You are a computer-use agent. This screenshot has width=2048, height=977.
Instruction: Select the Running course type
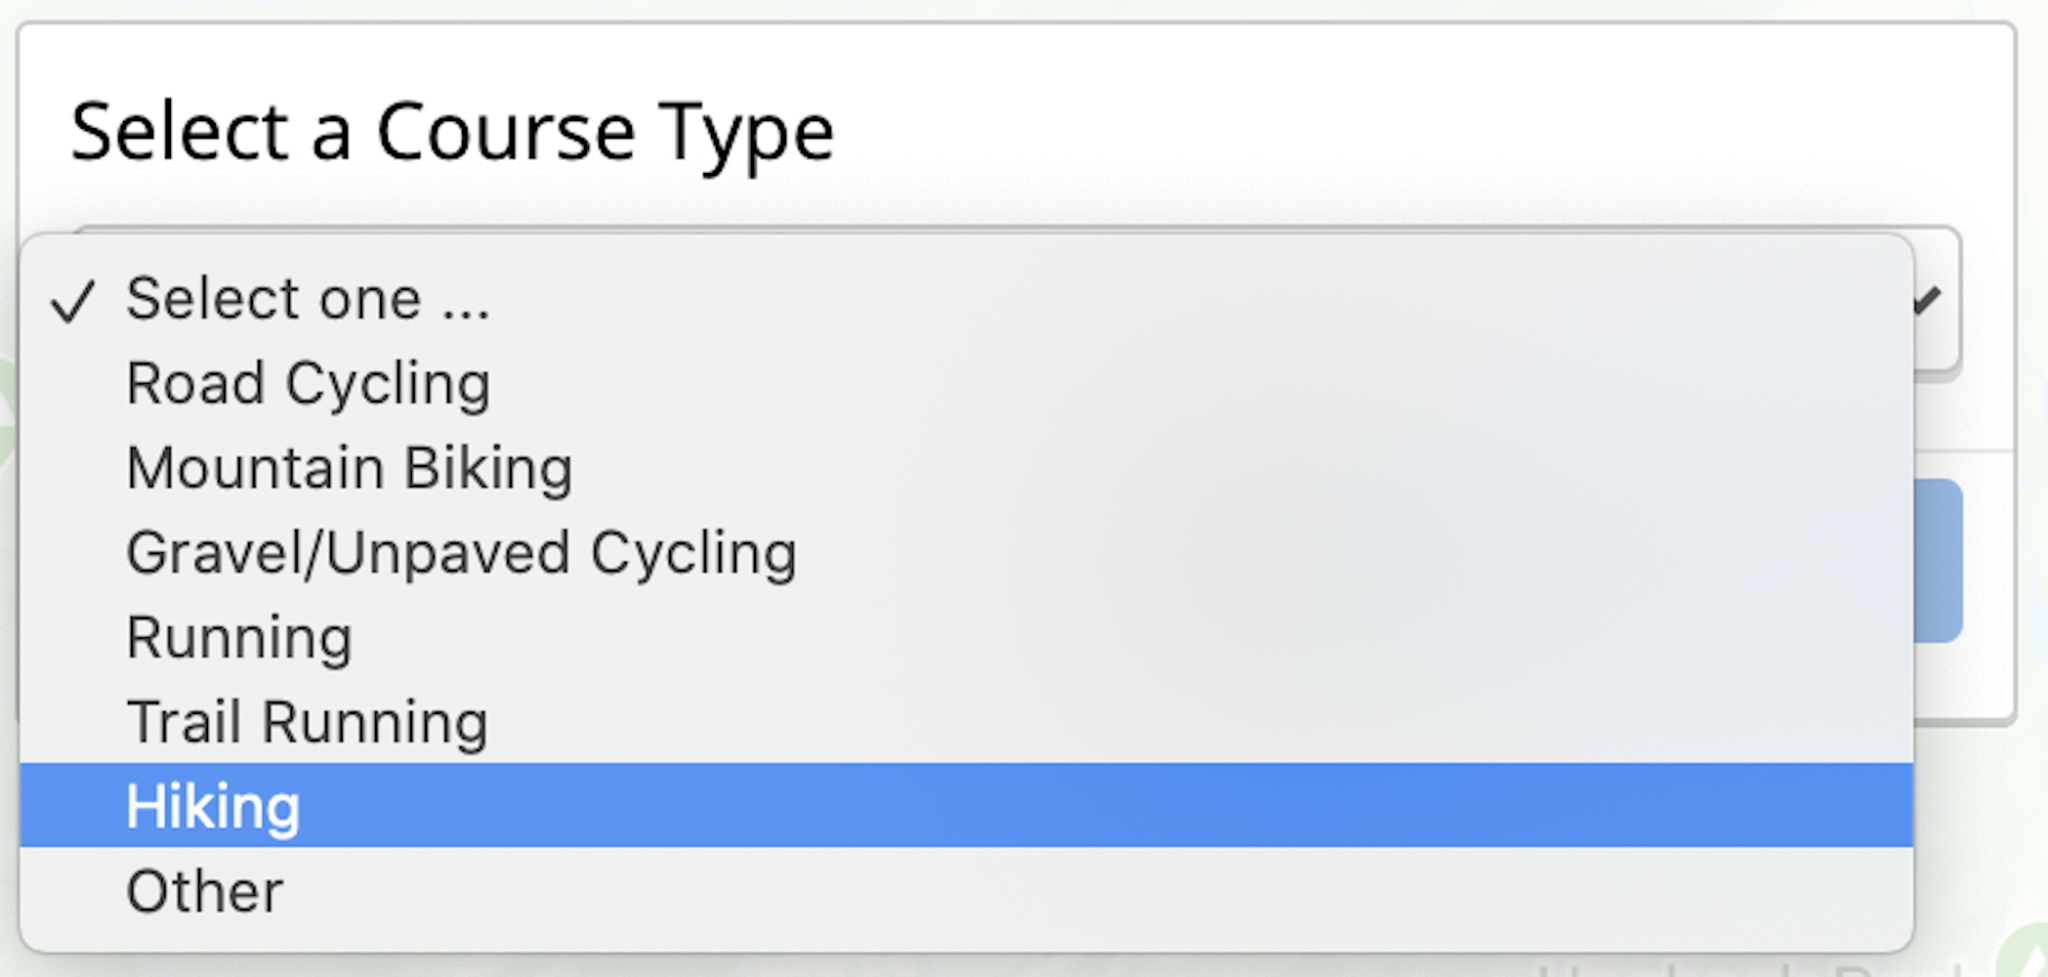pyautogui.click(x=238, y=636)
